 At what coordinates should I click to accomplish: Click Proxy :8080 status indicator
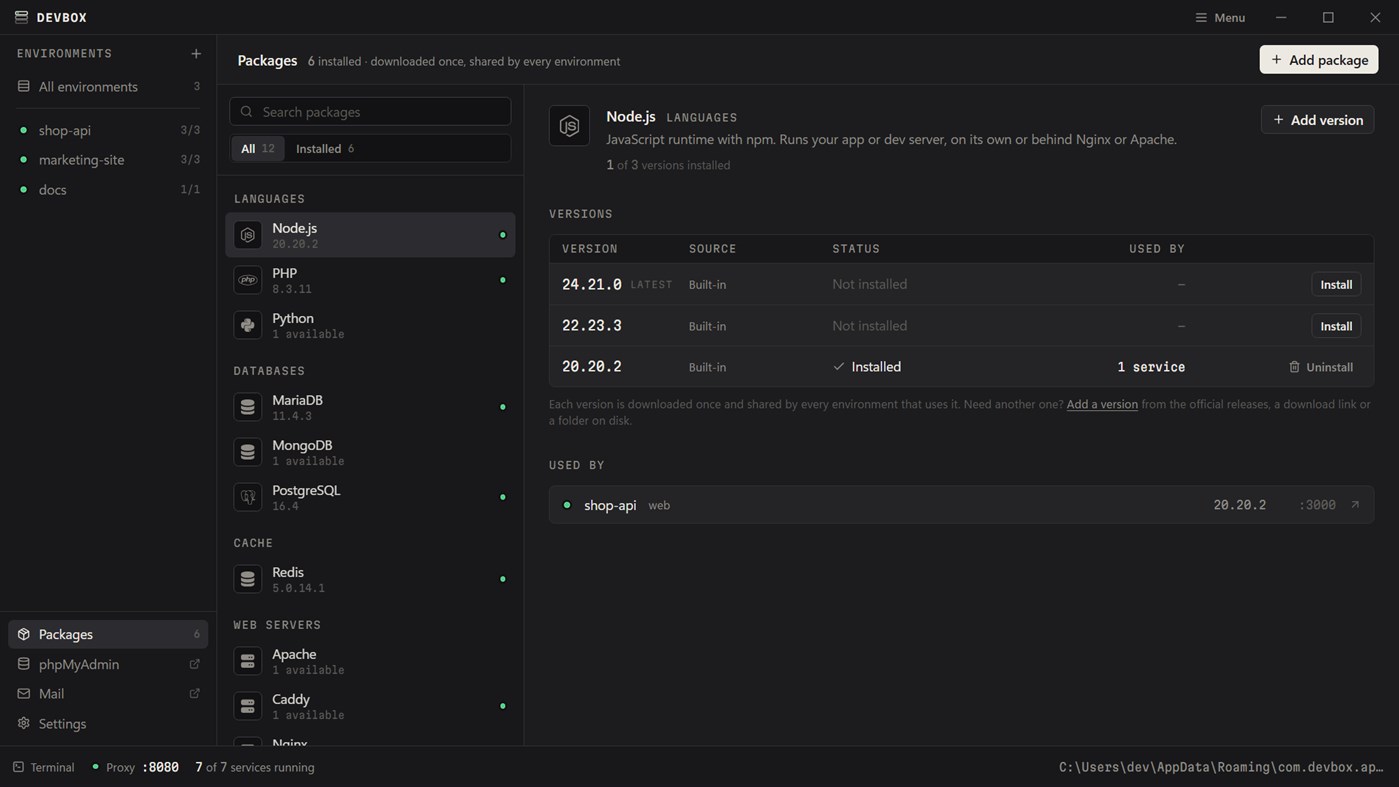pos(135,767)
